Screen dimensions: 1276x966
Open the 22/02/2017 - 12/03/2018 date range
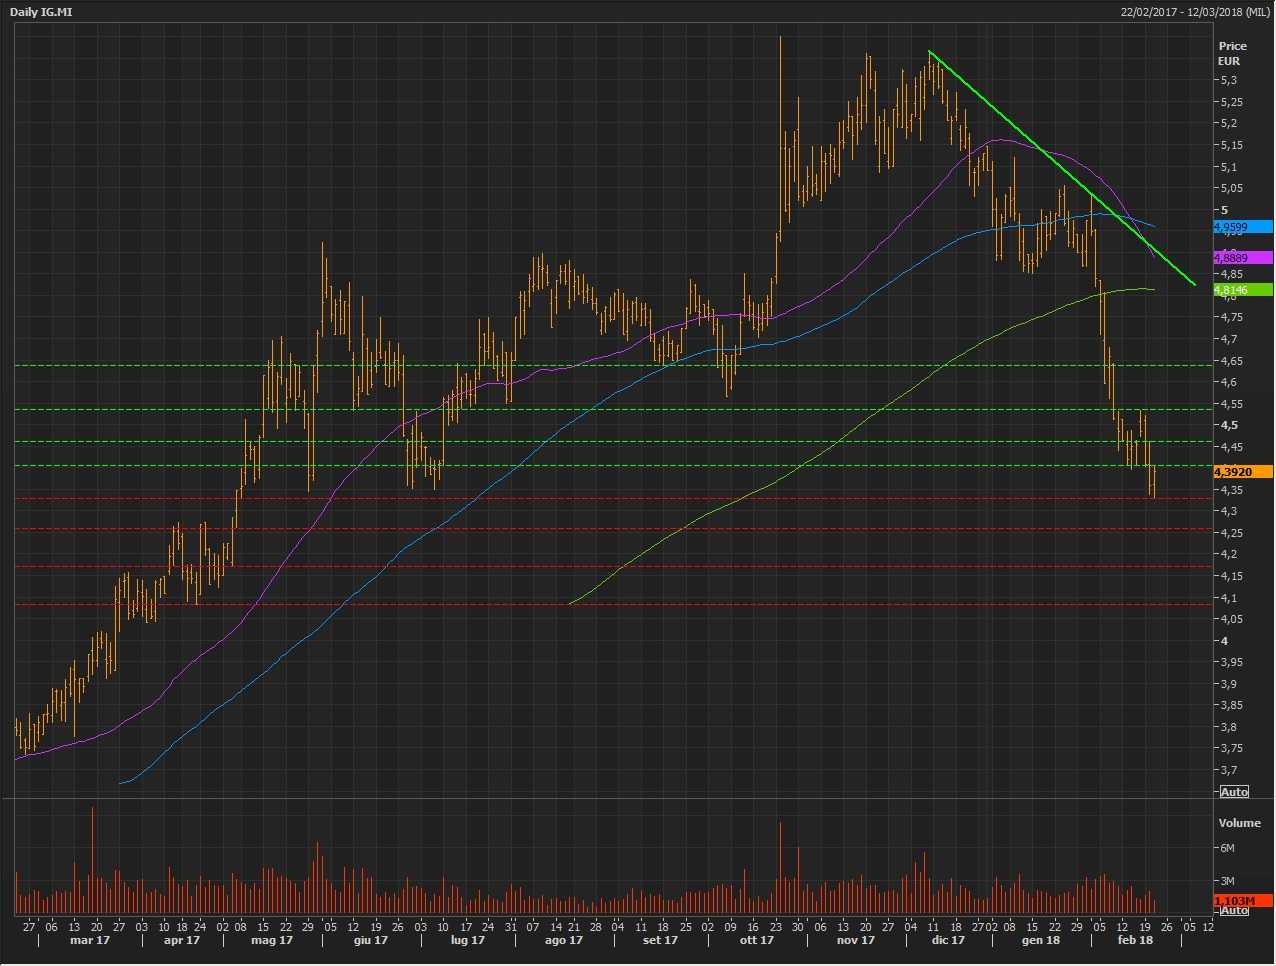click(x=1195, y=12)
